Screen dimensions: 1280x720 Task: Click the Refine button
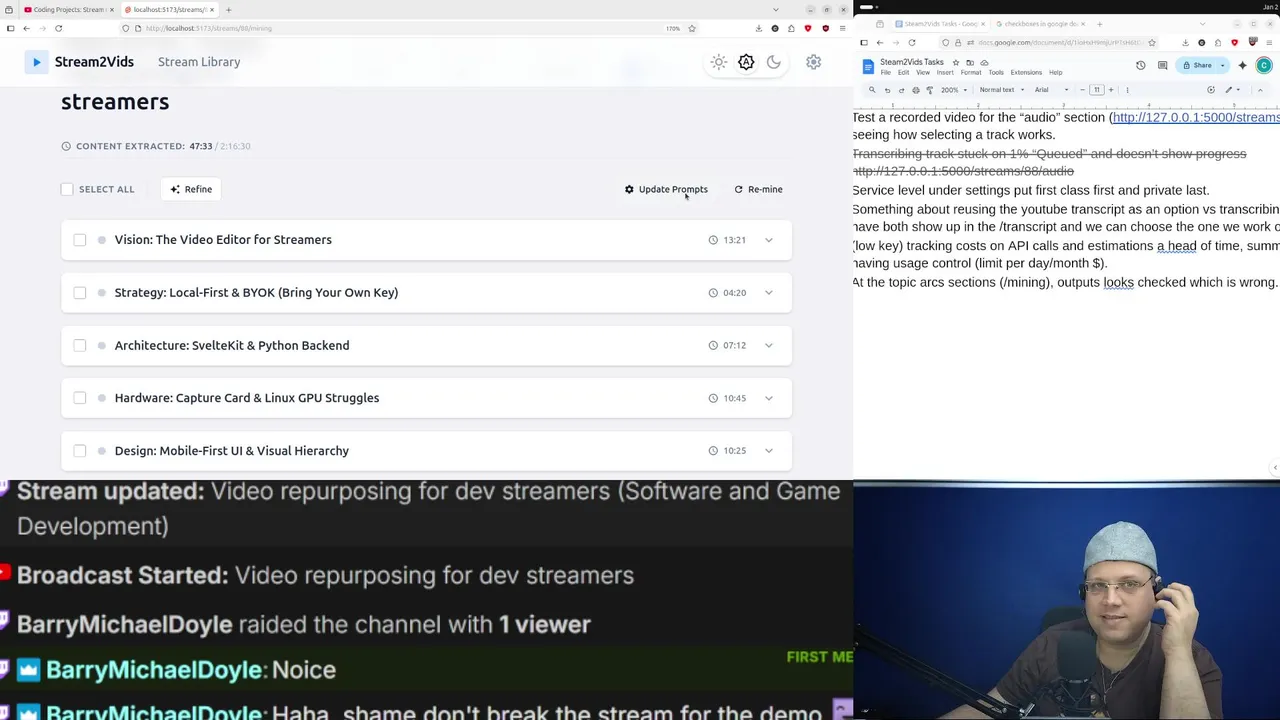191,189
